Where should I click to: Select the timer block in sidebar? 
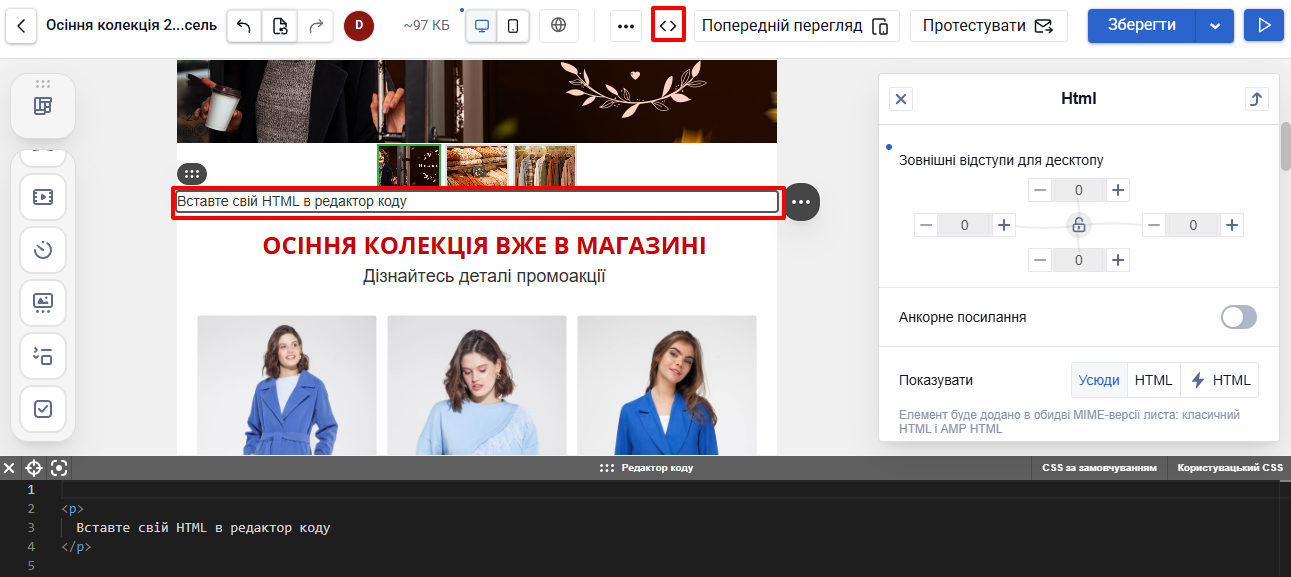[x=43, y=250]
